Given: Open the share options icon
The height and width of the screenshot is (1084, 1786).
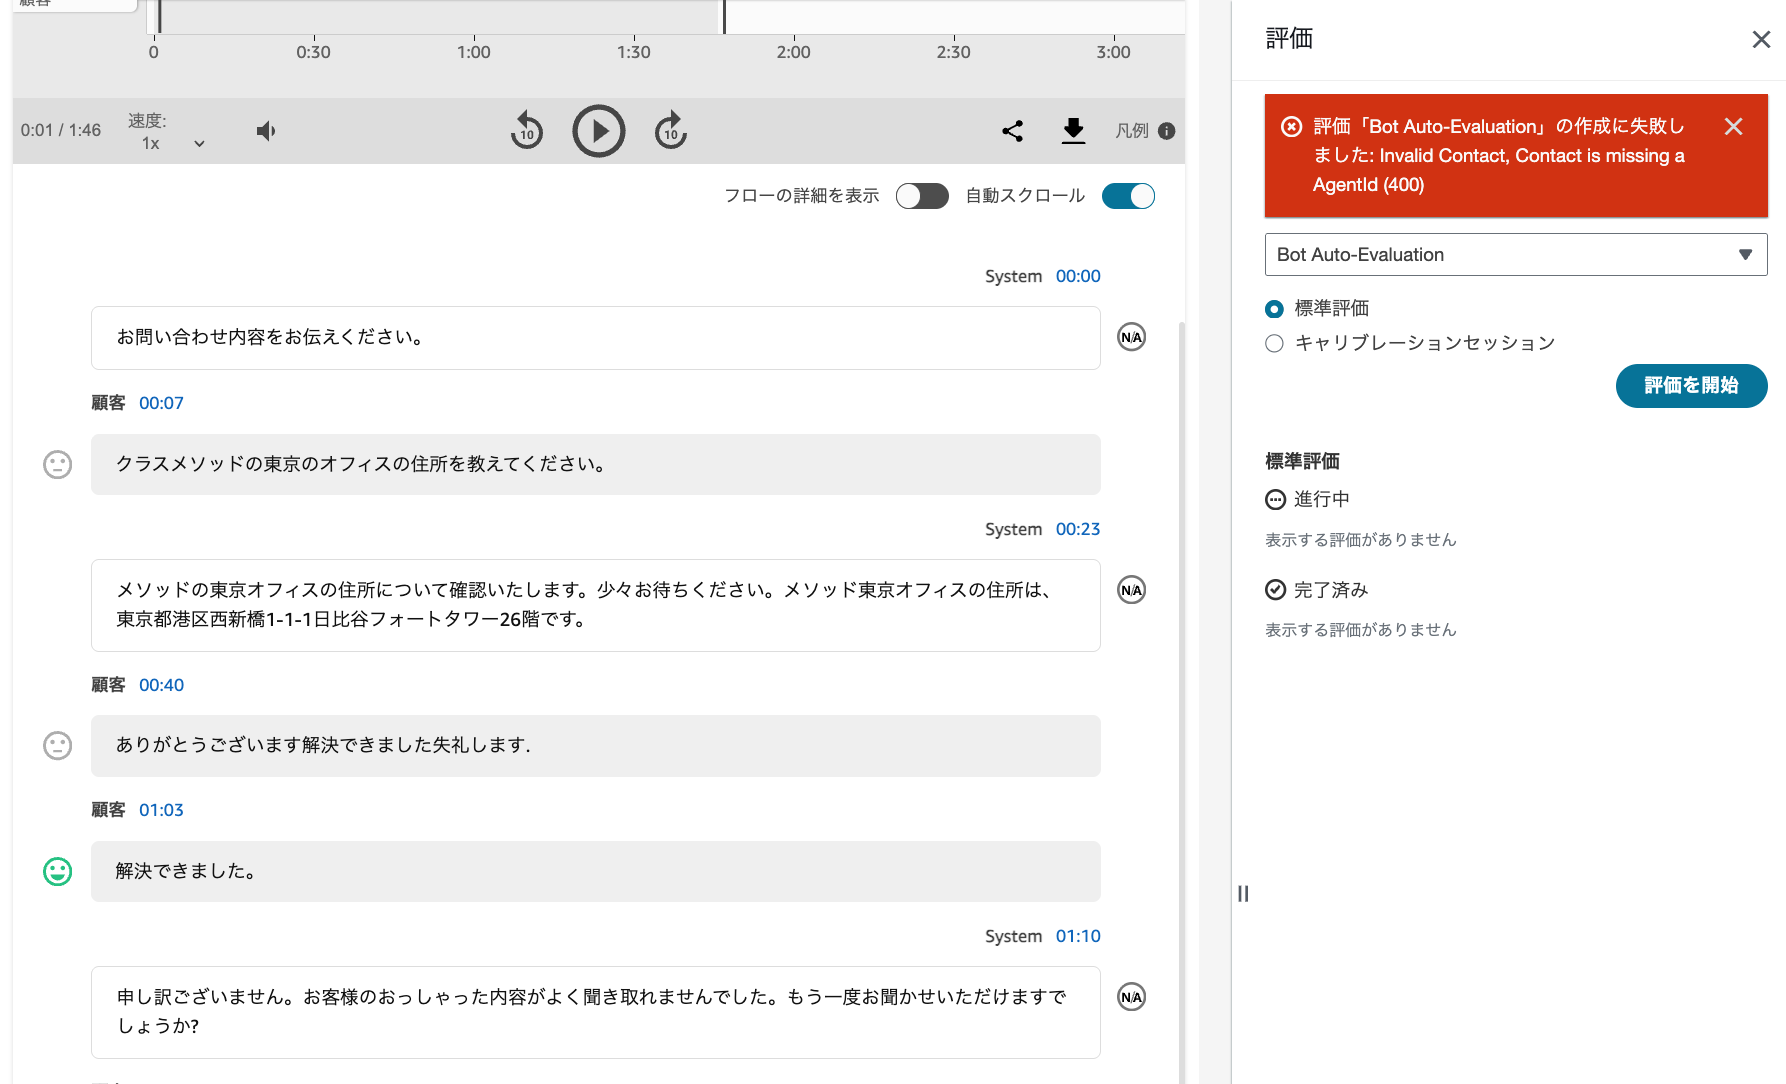Looking at the screenshot, I should 1012,131.
